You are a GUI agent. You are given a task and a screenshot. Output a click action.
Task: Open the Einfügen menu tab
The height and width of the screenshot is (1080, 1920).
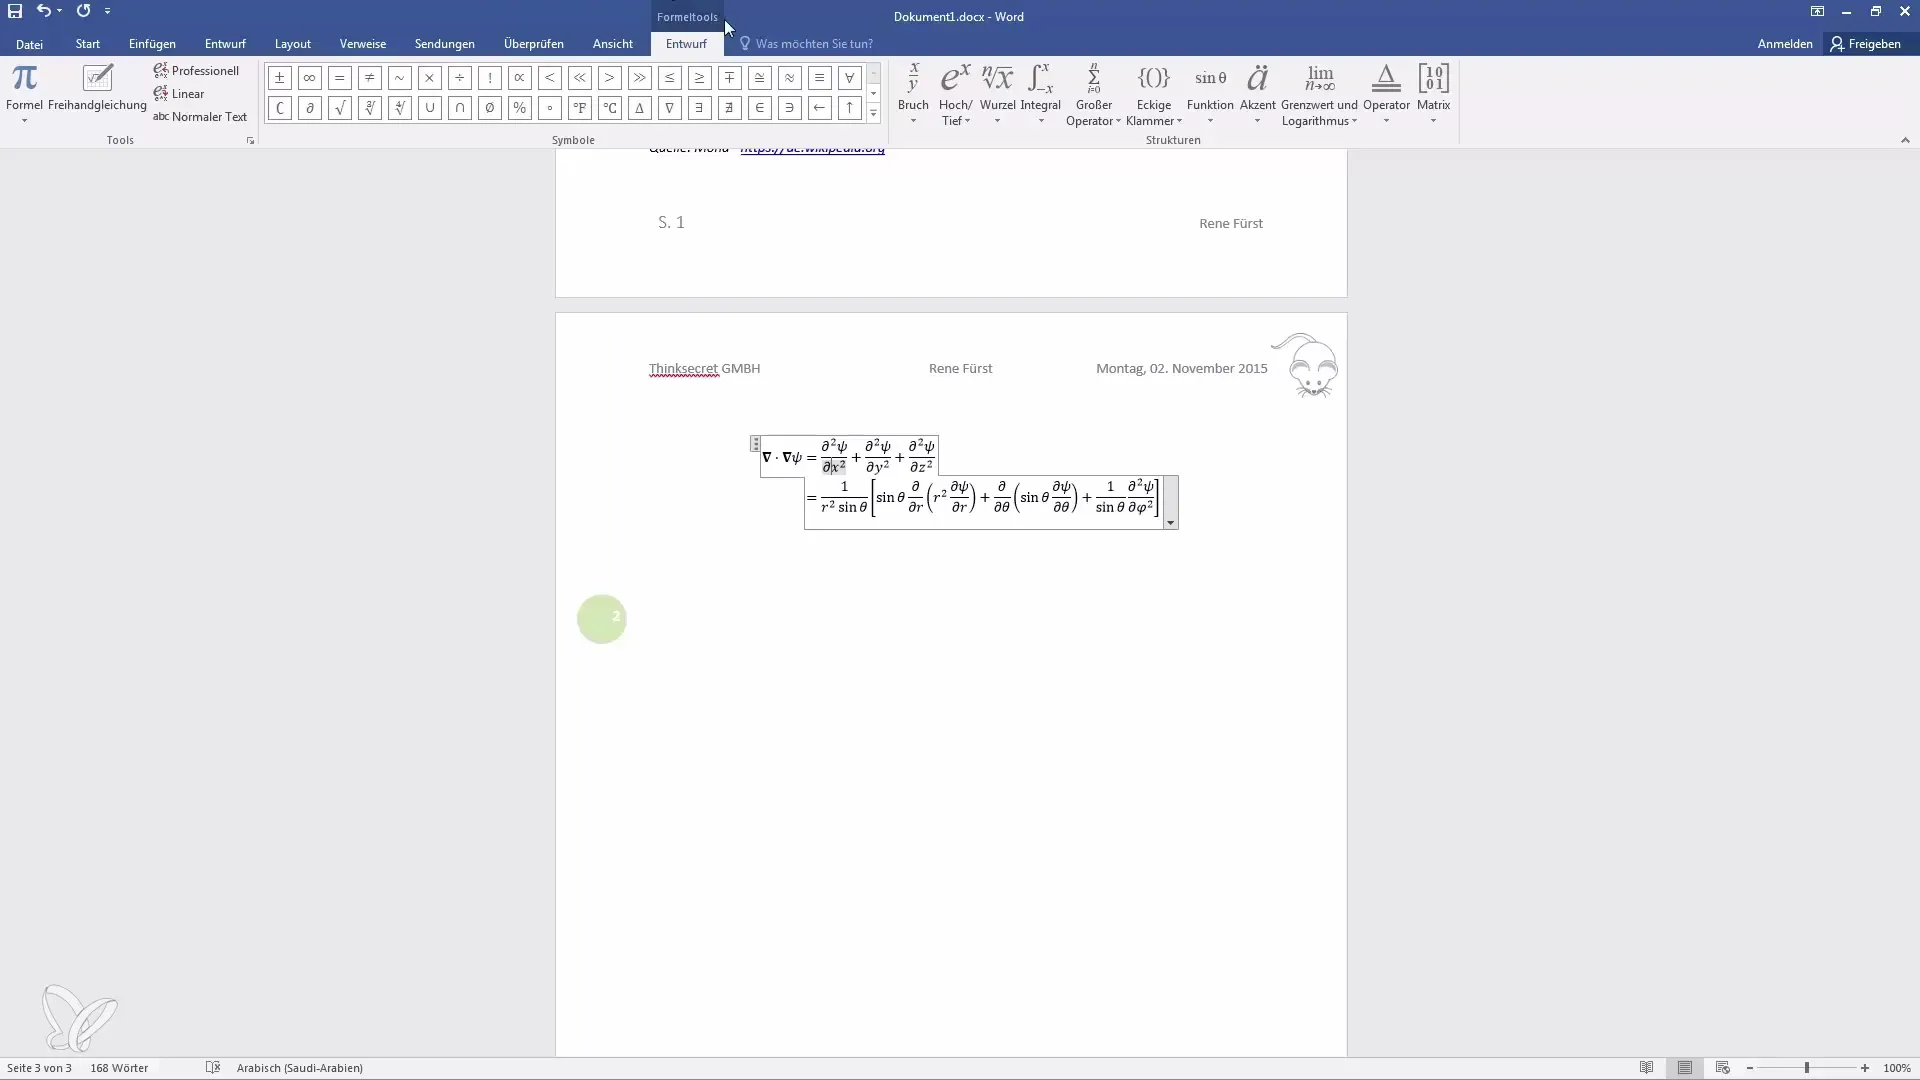pyautogui.click(x=150, y=44)
